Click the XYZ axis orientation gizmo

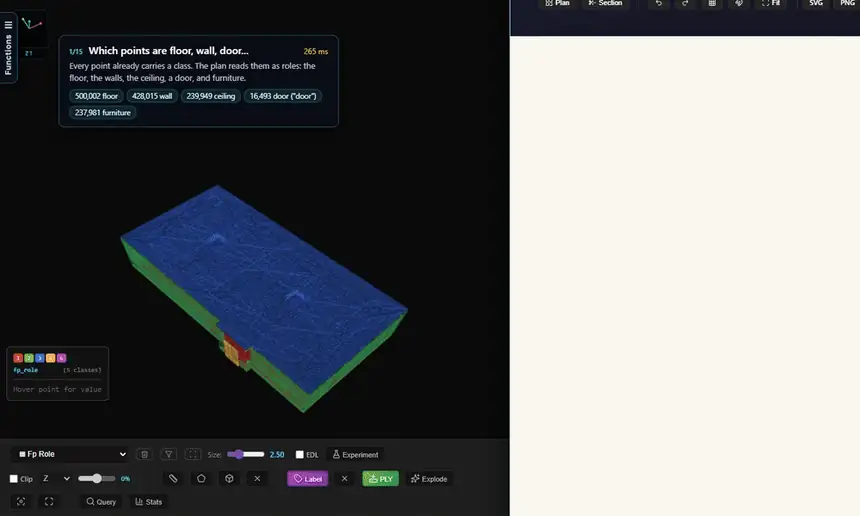tap(31, 24)
